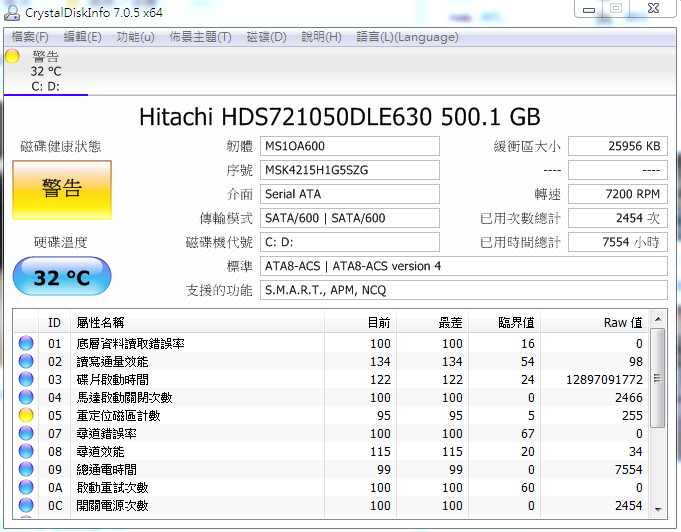
Task: Click the yellow status circle beside top 警告
Action: (12, 56)
